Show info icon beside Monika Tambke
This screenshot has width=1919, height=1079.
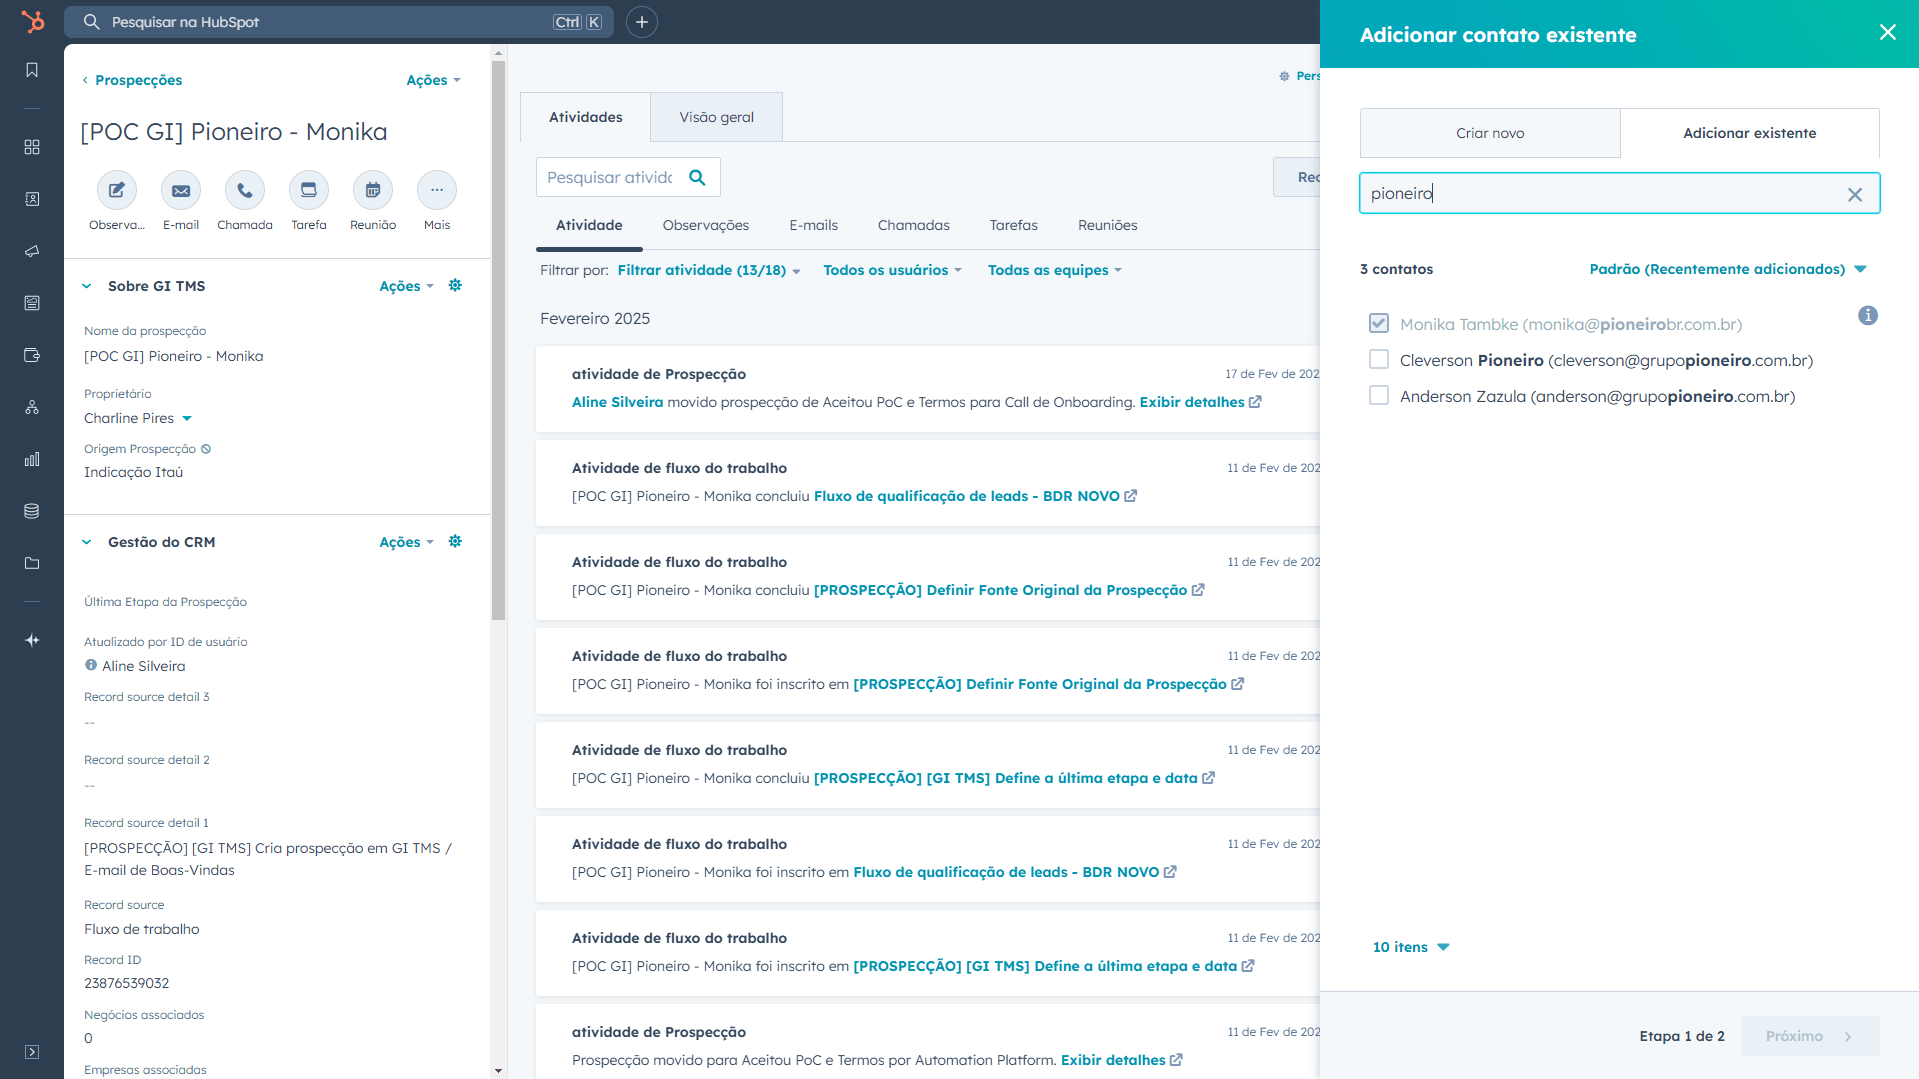1868,316
